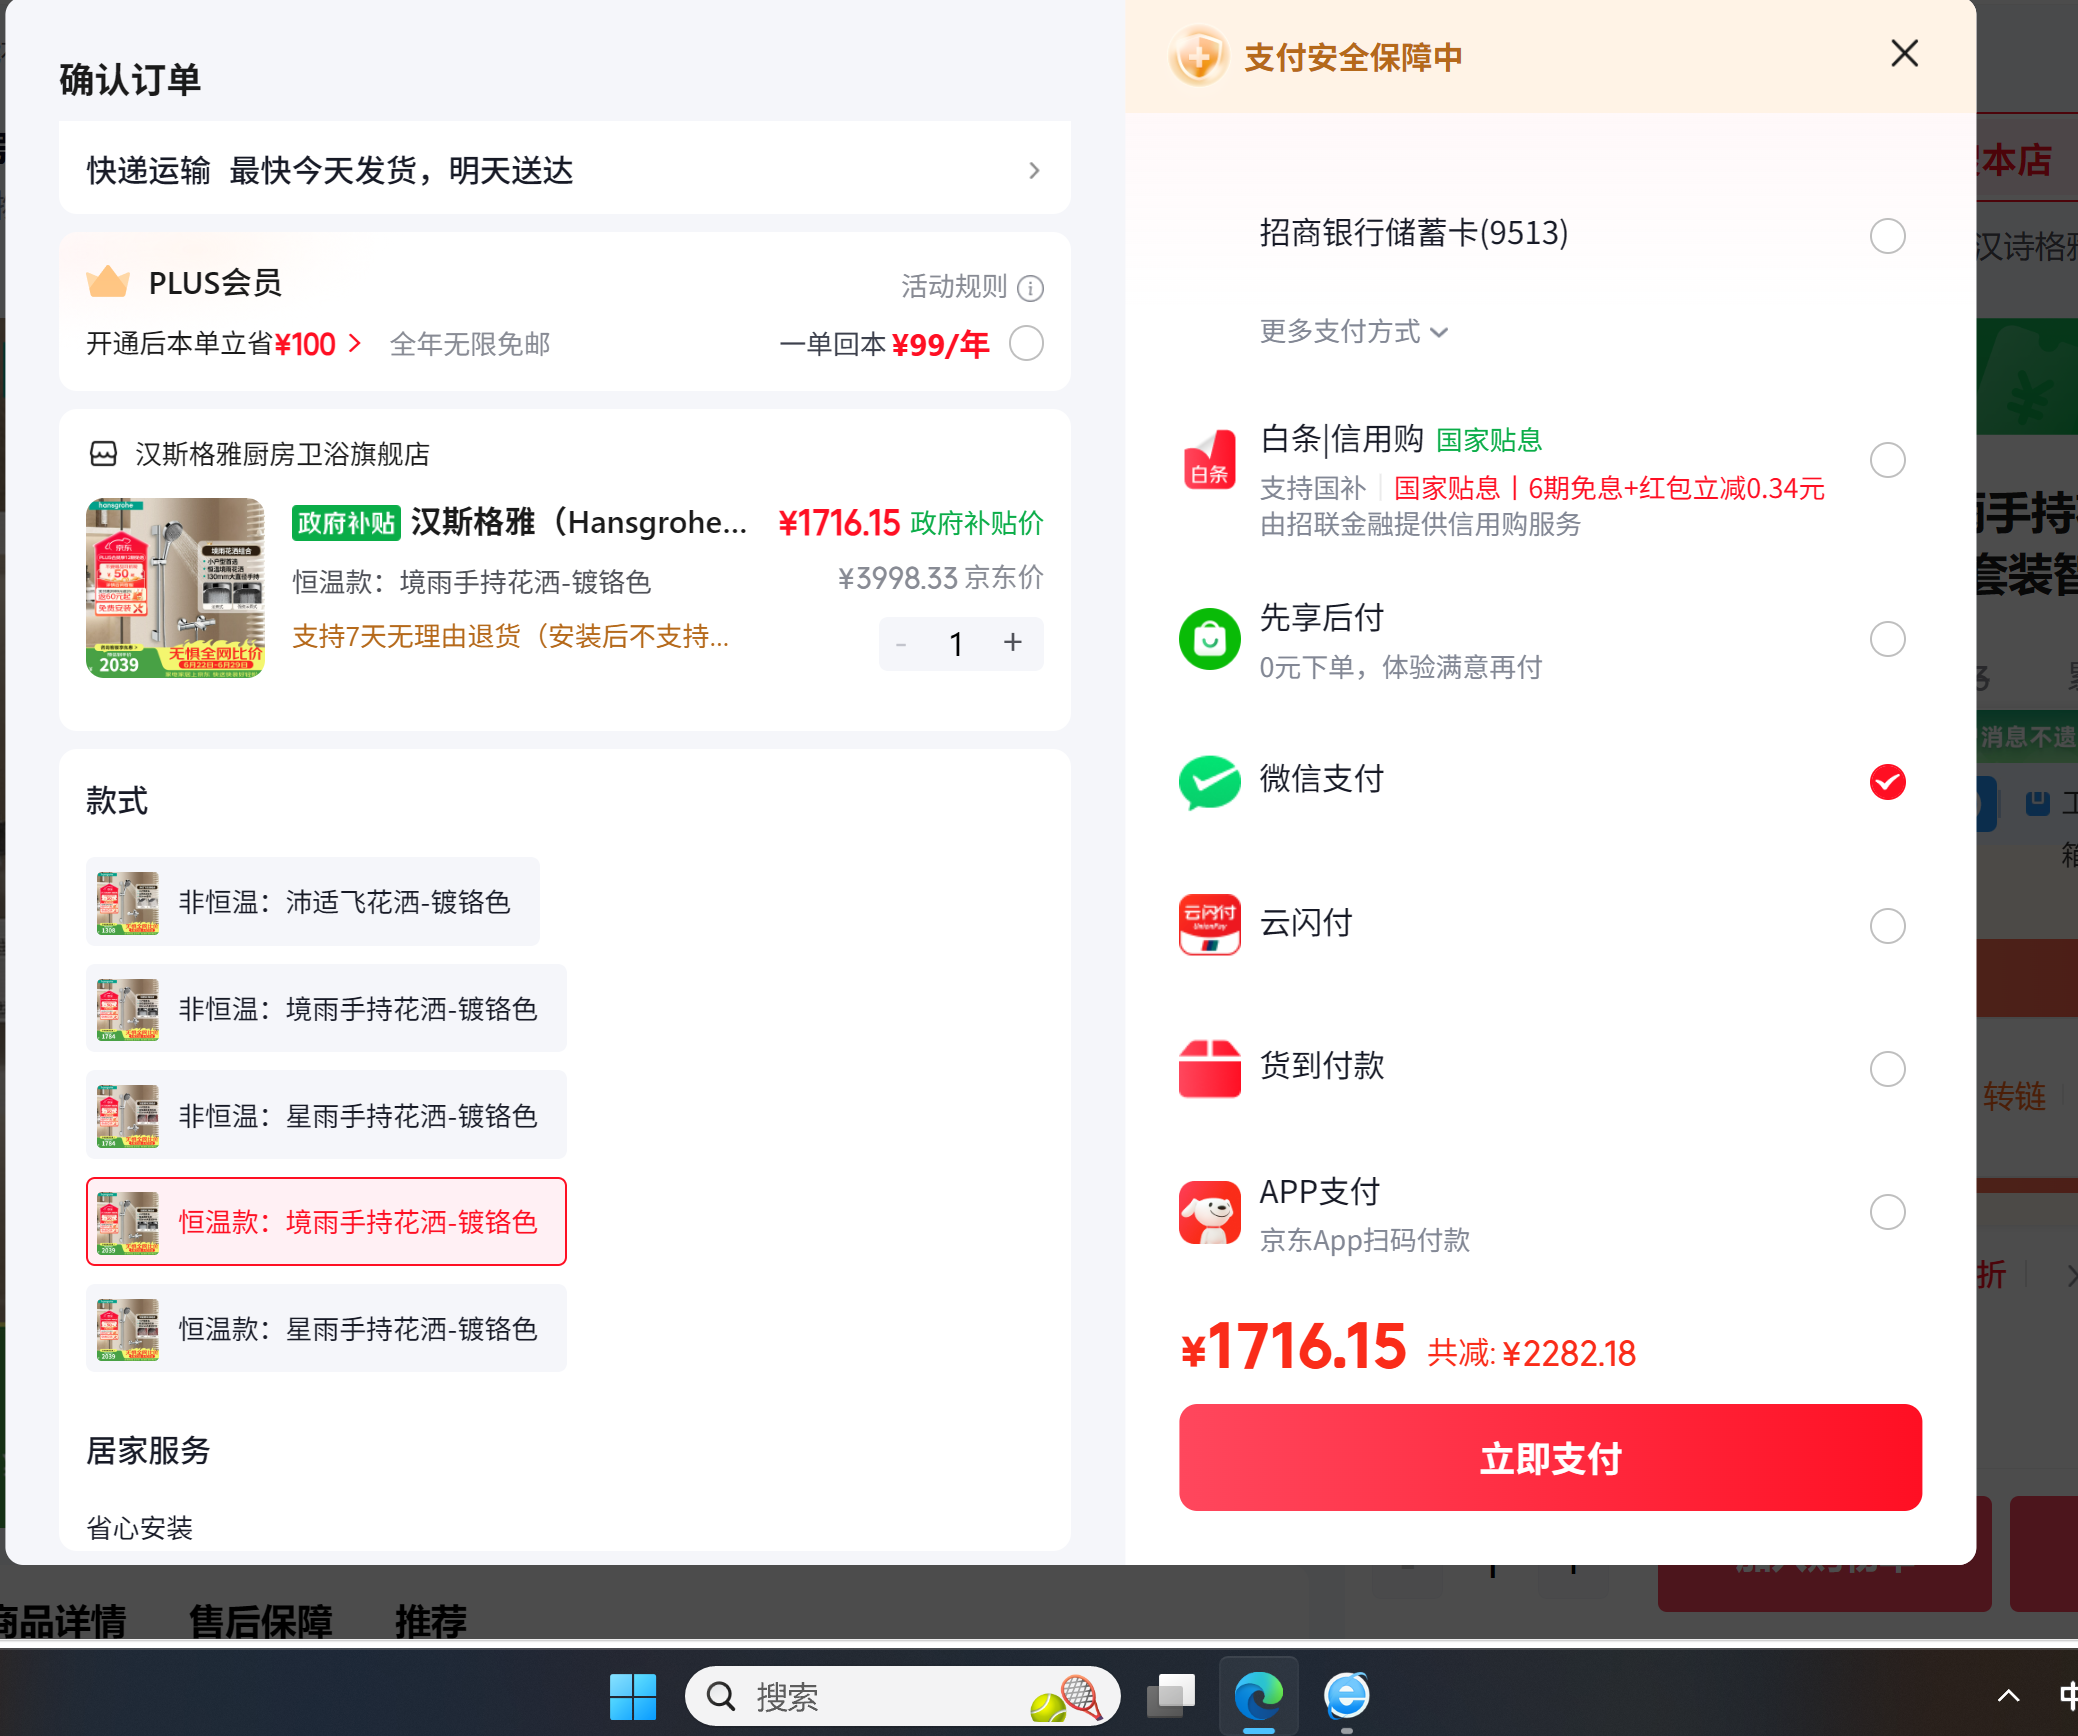Open Task View from the taskbar
The width and height of the screenshot is (2078, 1736).
pyautogui.click(x=1171, y=1696)
